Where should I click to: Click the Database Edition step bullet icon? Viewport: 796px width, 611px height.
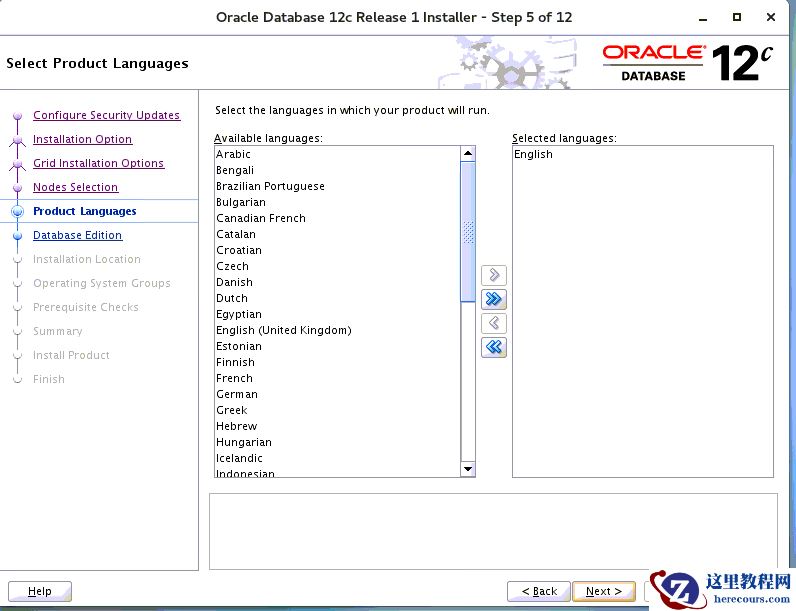(x=18, y=236)
